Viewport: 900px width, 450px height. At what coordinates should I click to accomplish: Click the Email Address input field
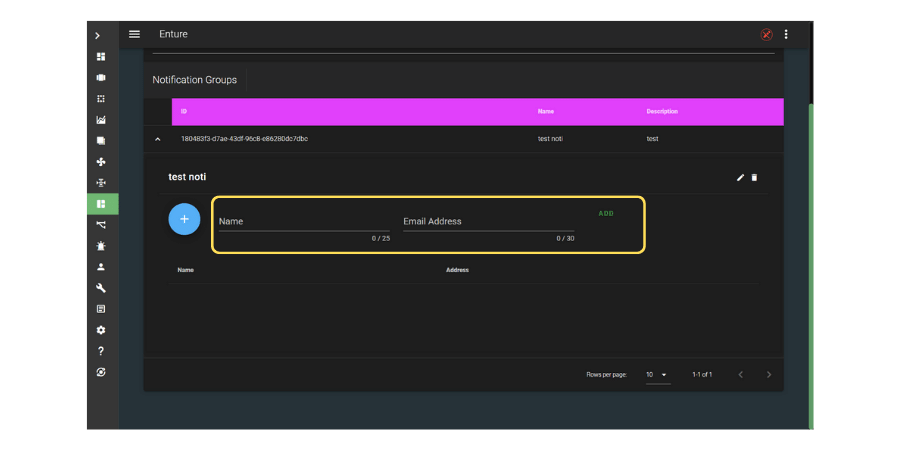click(488, 222)
